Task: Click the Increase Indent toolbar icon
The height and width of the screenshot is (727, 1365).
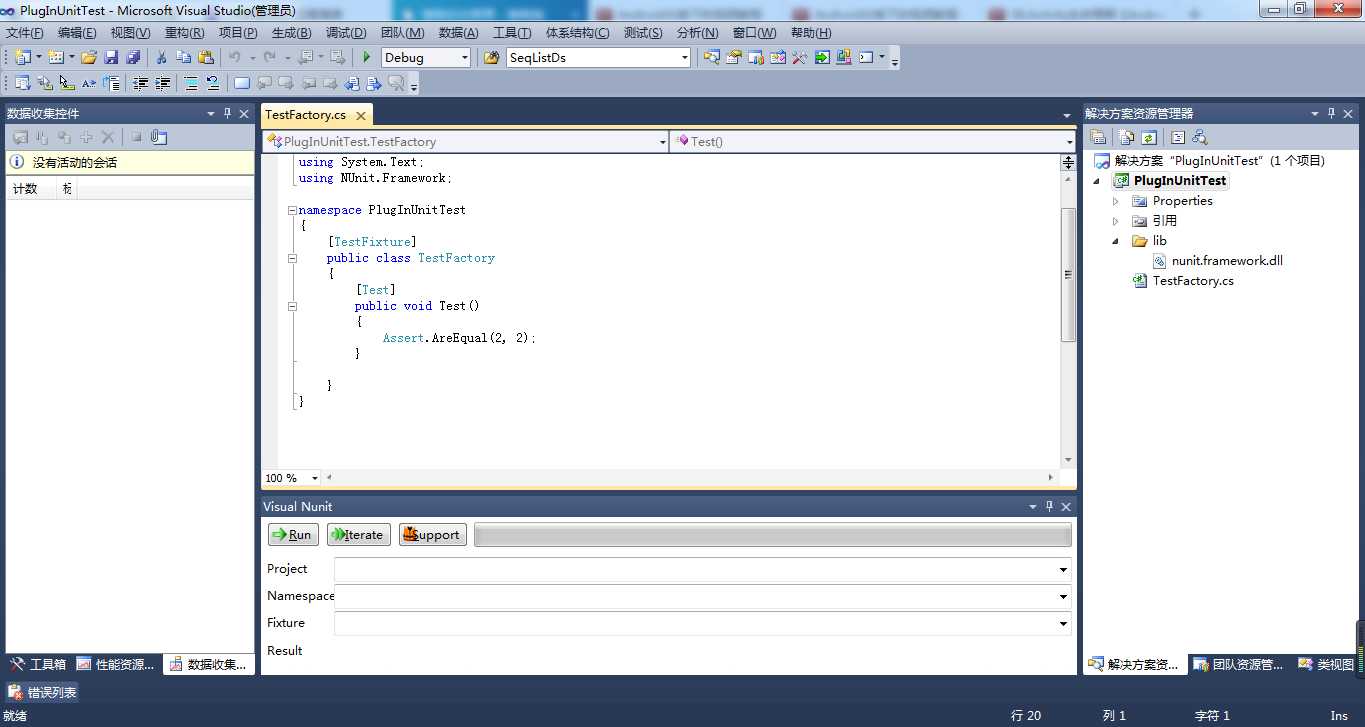Action: click(x=162, y=83)
